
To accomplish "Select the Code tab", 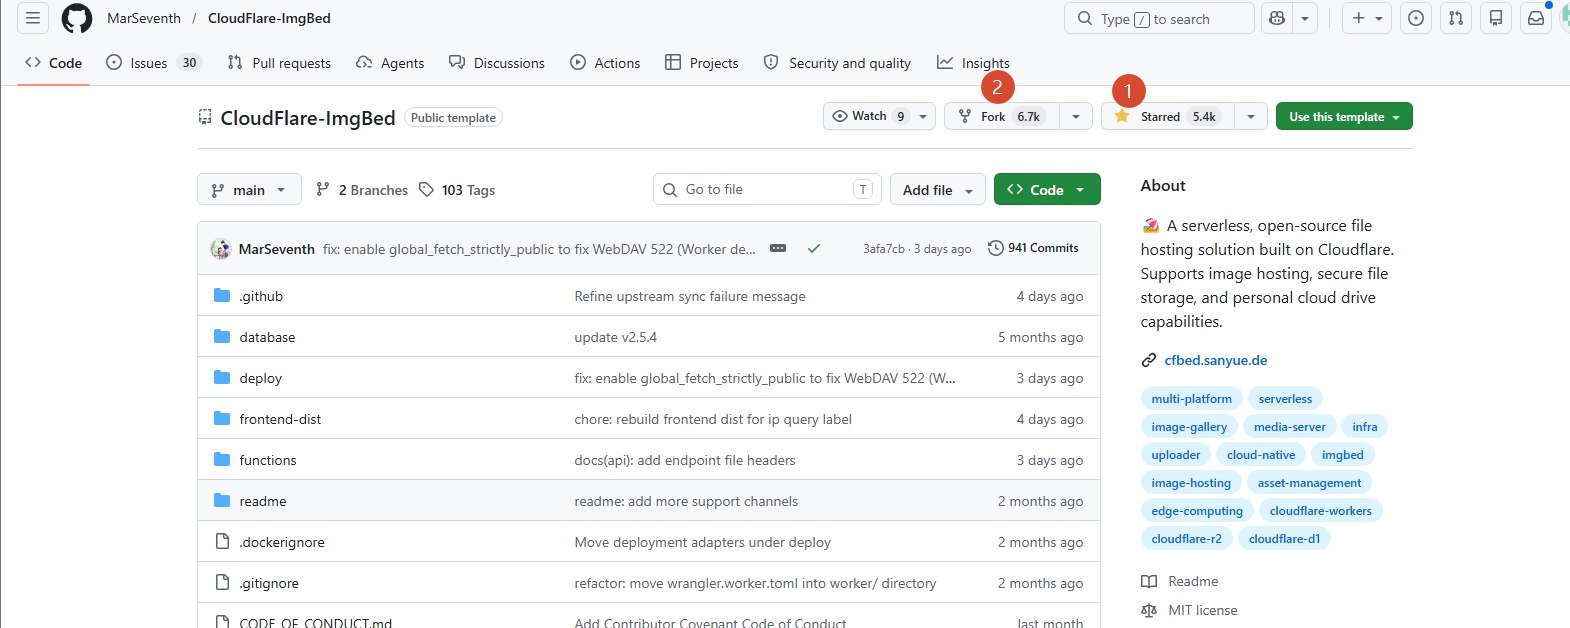I will tap(54, 62).
